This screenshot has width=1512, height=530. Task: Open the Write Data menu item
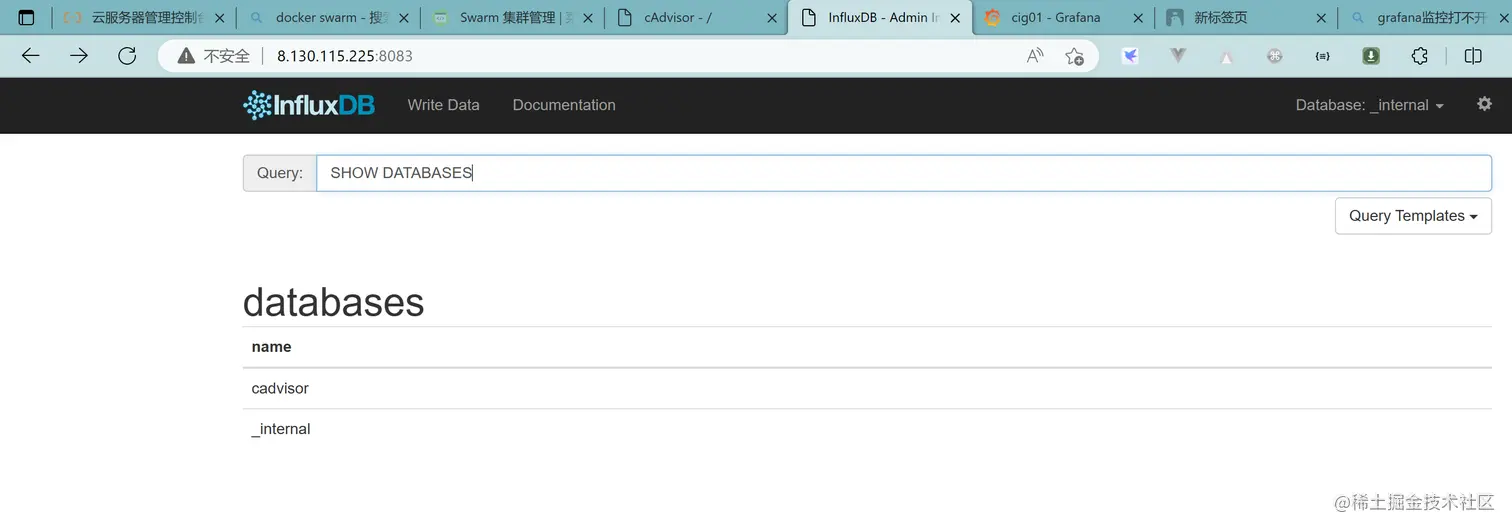tap(443, 105)
